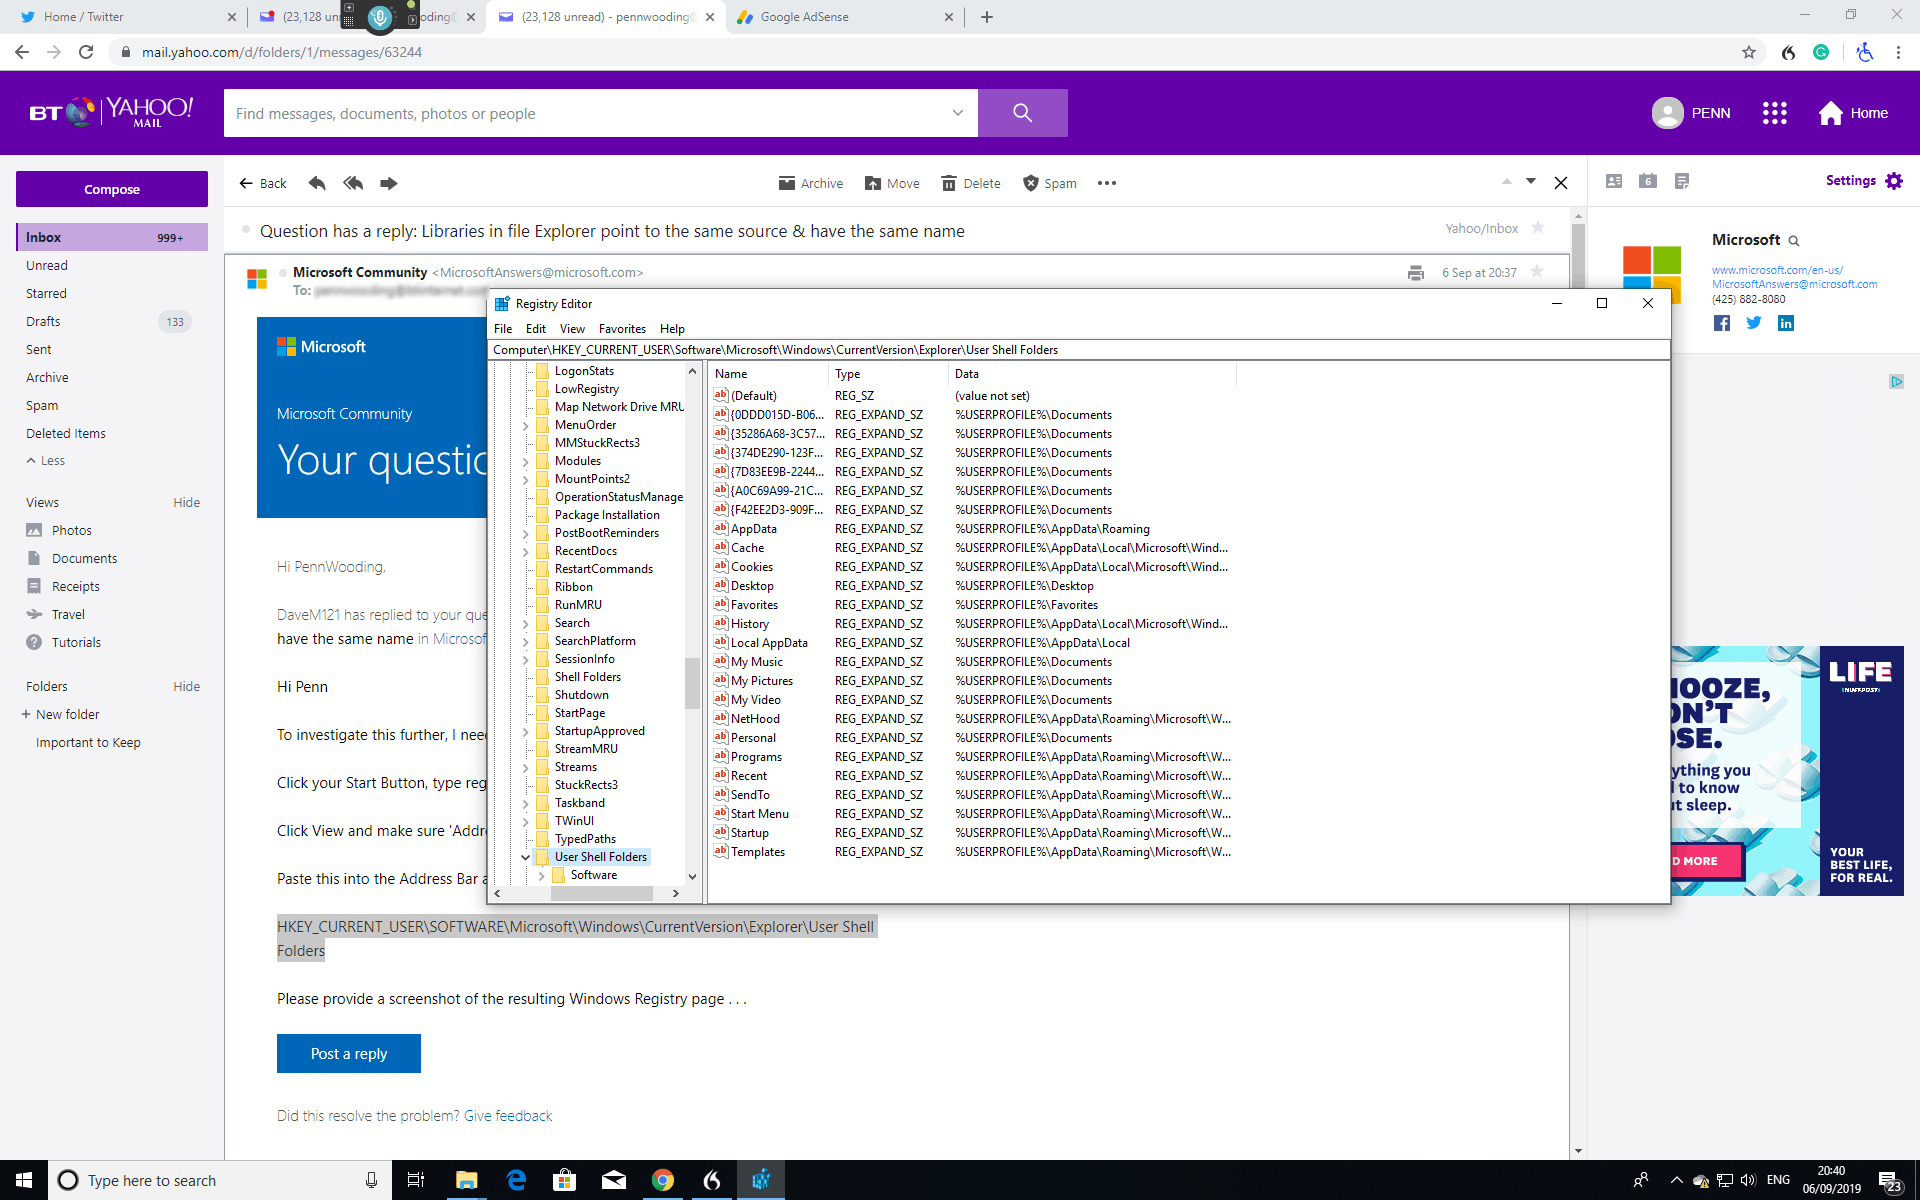Image resolution: width=1920 pixels, height=1200 pixels.
Task: Click the Compose button
Action: [x=112, y=189]
